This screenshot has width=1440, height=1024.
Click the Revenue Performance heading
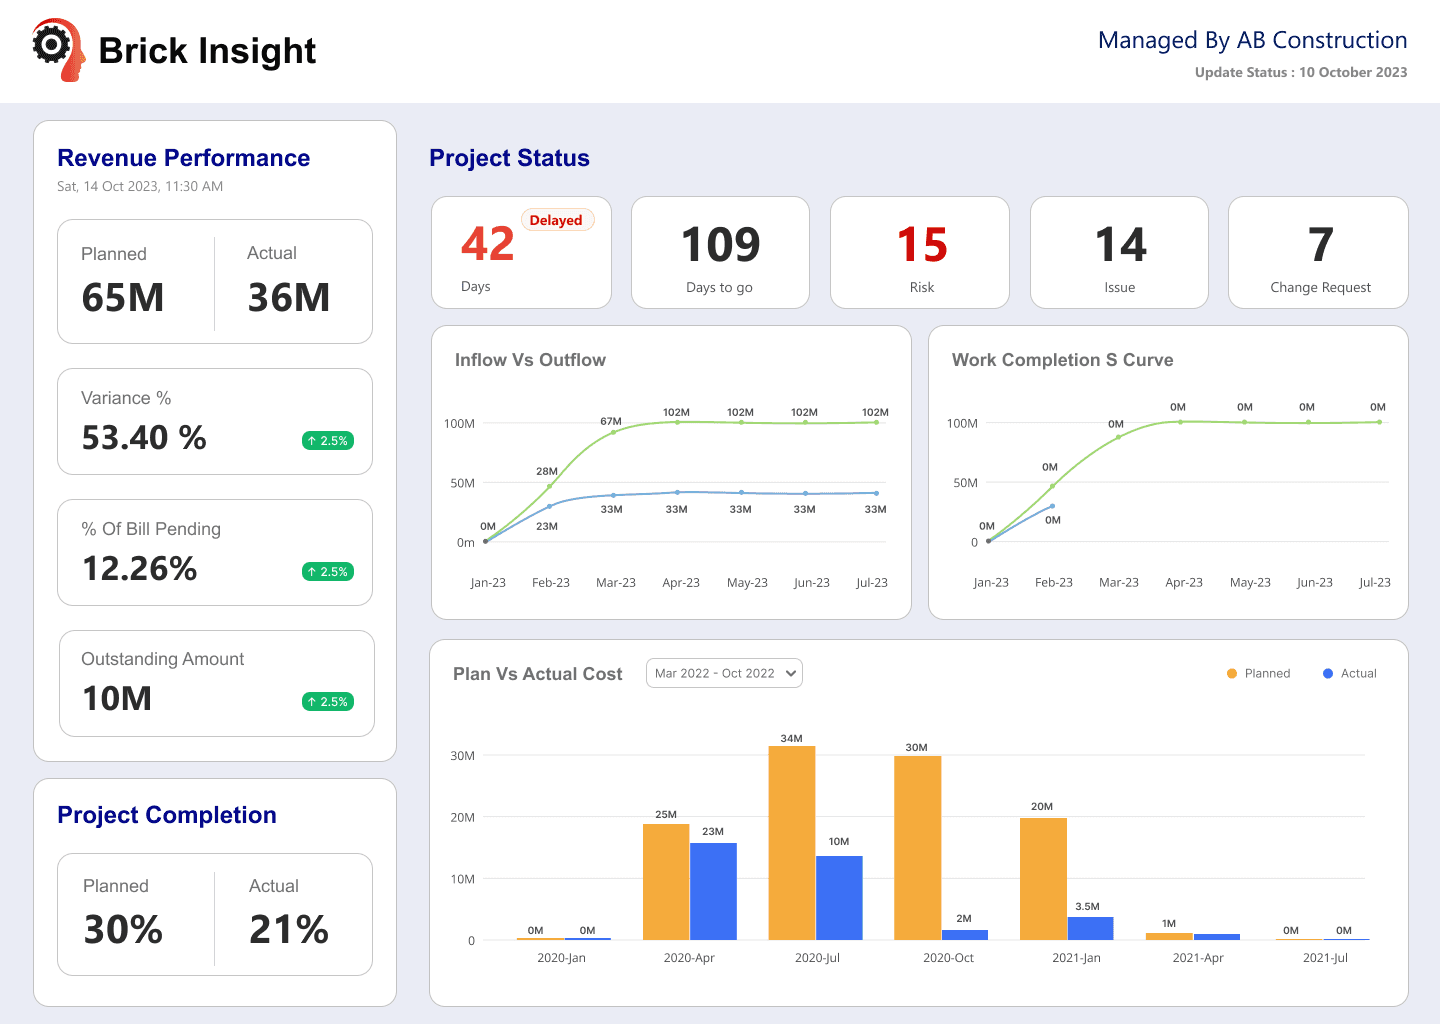(184, 158)
